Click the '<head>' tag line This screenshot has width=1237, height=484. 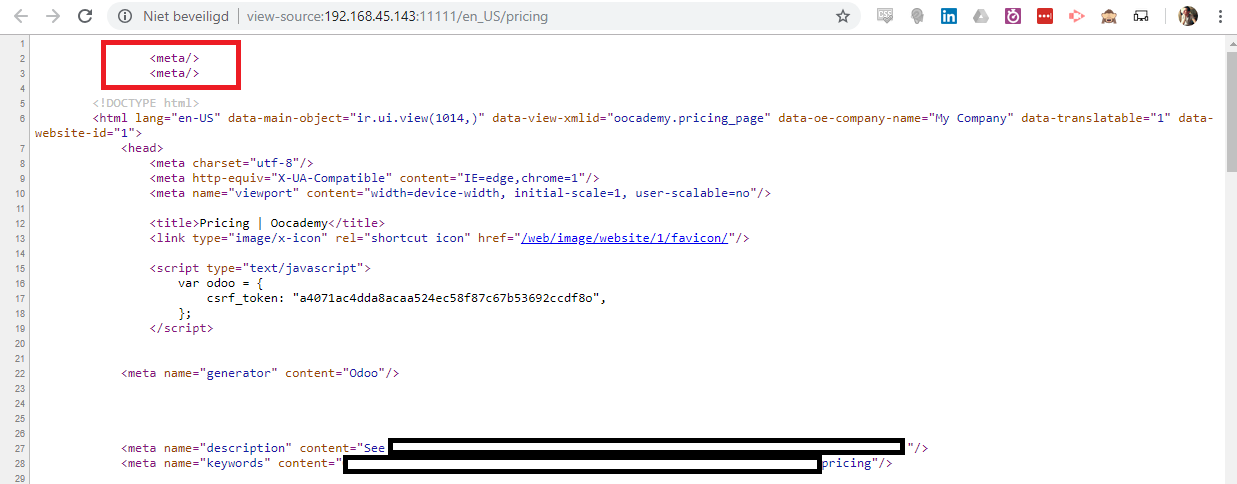(143, 148)
